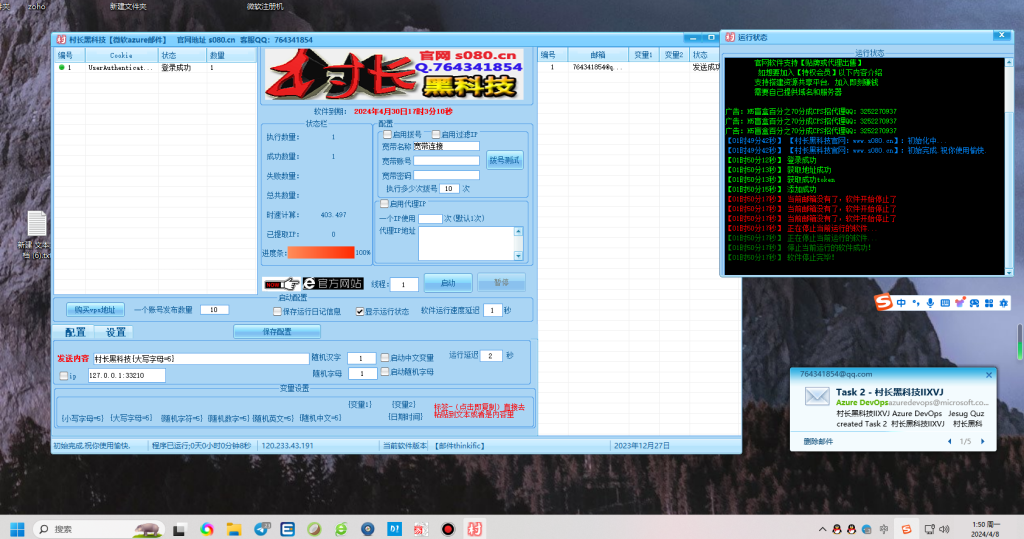Switch to the 设置 tab

(116, 332)
